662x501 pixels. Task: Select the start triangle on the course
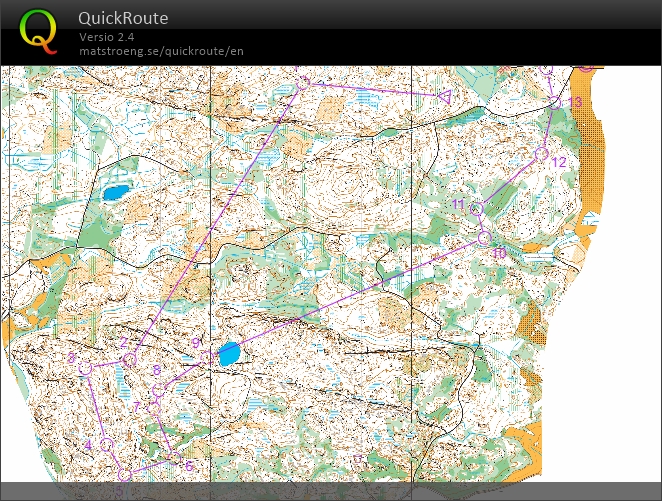click(444, 97)
